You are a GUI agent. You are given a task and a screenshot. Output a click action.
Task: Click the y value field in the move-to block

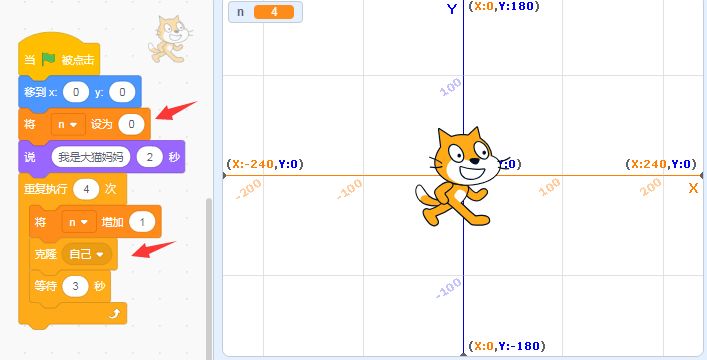[122, 92]
